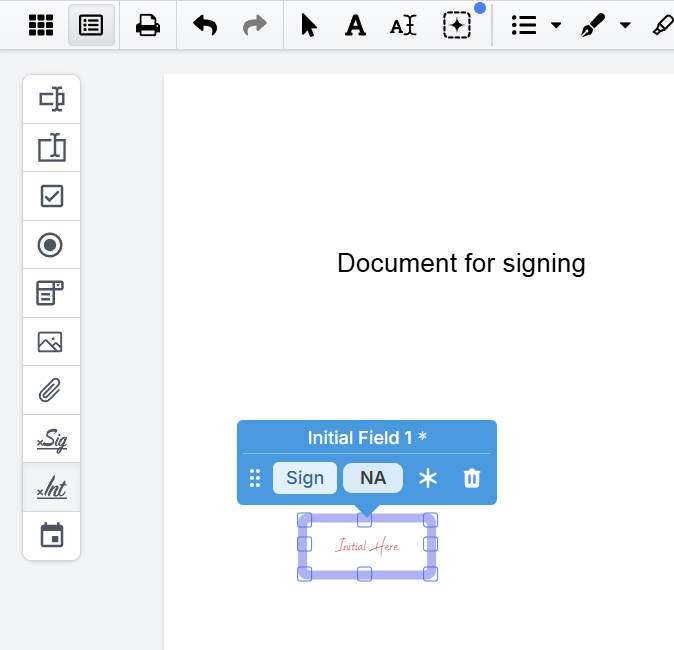The width and height of the screenshot is (674, 650).
Task: Click the drag handle dots on field popup
Action: [x=255, y=478]
